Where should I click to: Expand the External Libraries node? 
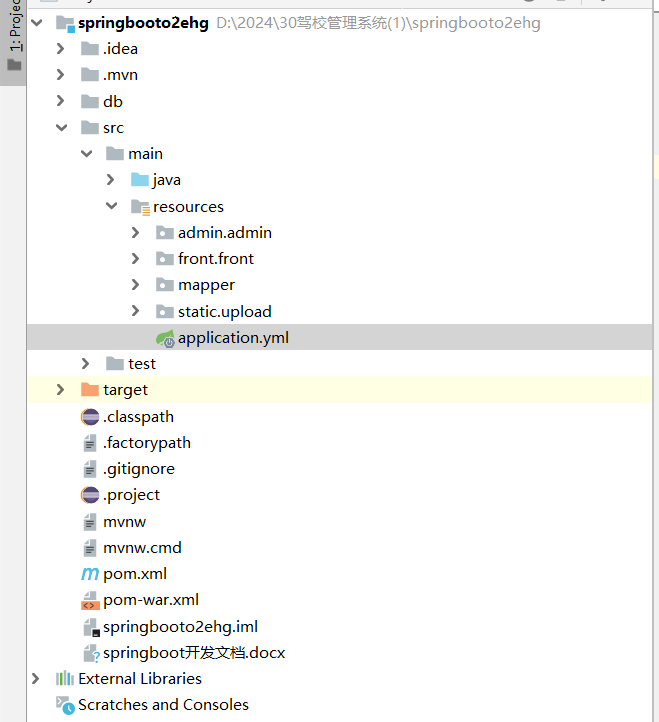pos(36,679)
